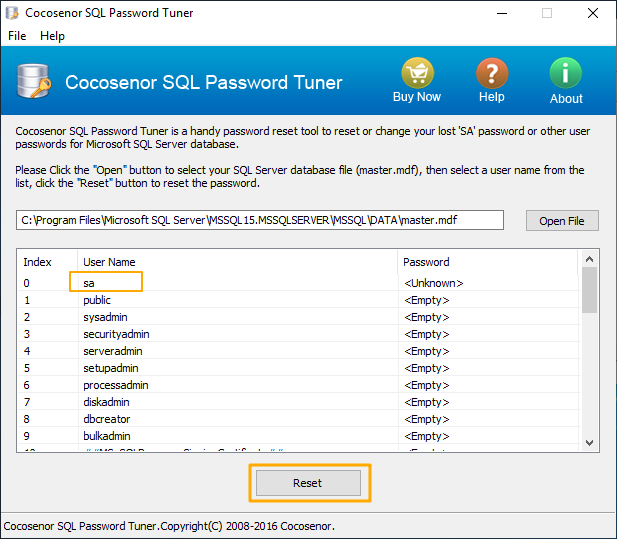Open the File menu
Viewport: 617px width, 539px height.
pyautogui.click(x=17, y=36)
